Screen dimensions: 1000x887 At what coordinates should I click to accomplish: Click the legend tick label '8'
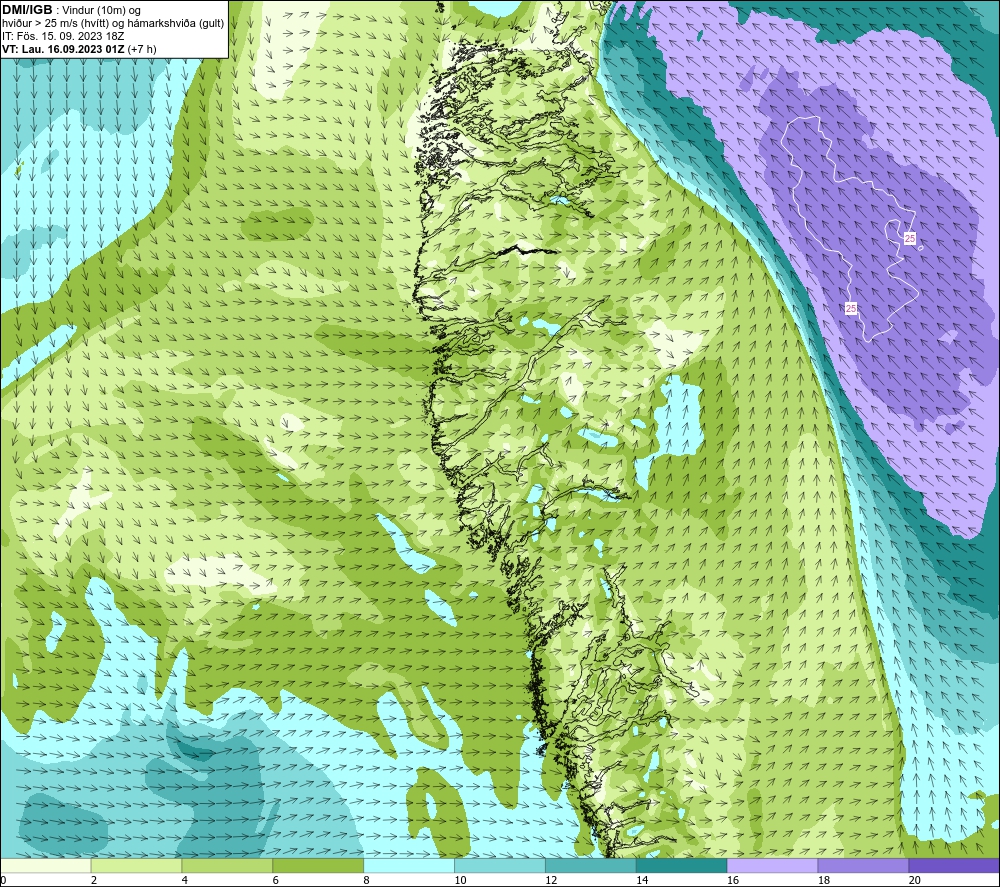point(367,880)
